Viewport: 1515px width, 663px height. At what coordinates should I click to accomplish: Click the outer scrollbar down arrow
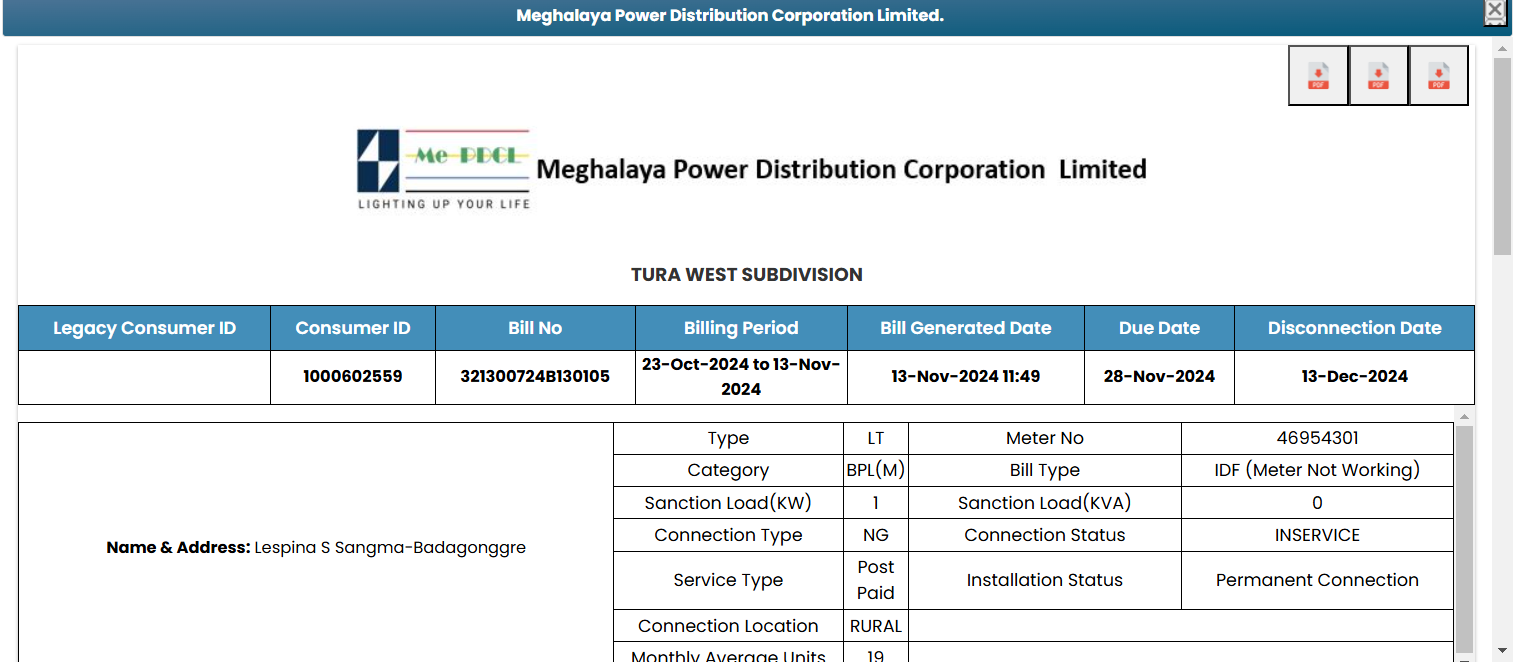(x=1502, y=651)
